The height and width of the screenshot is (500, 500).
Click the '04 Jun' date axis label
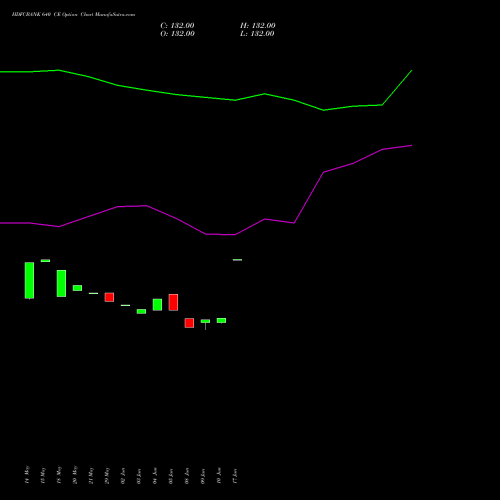[x=155, y=475]
